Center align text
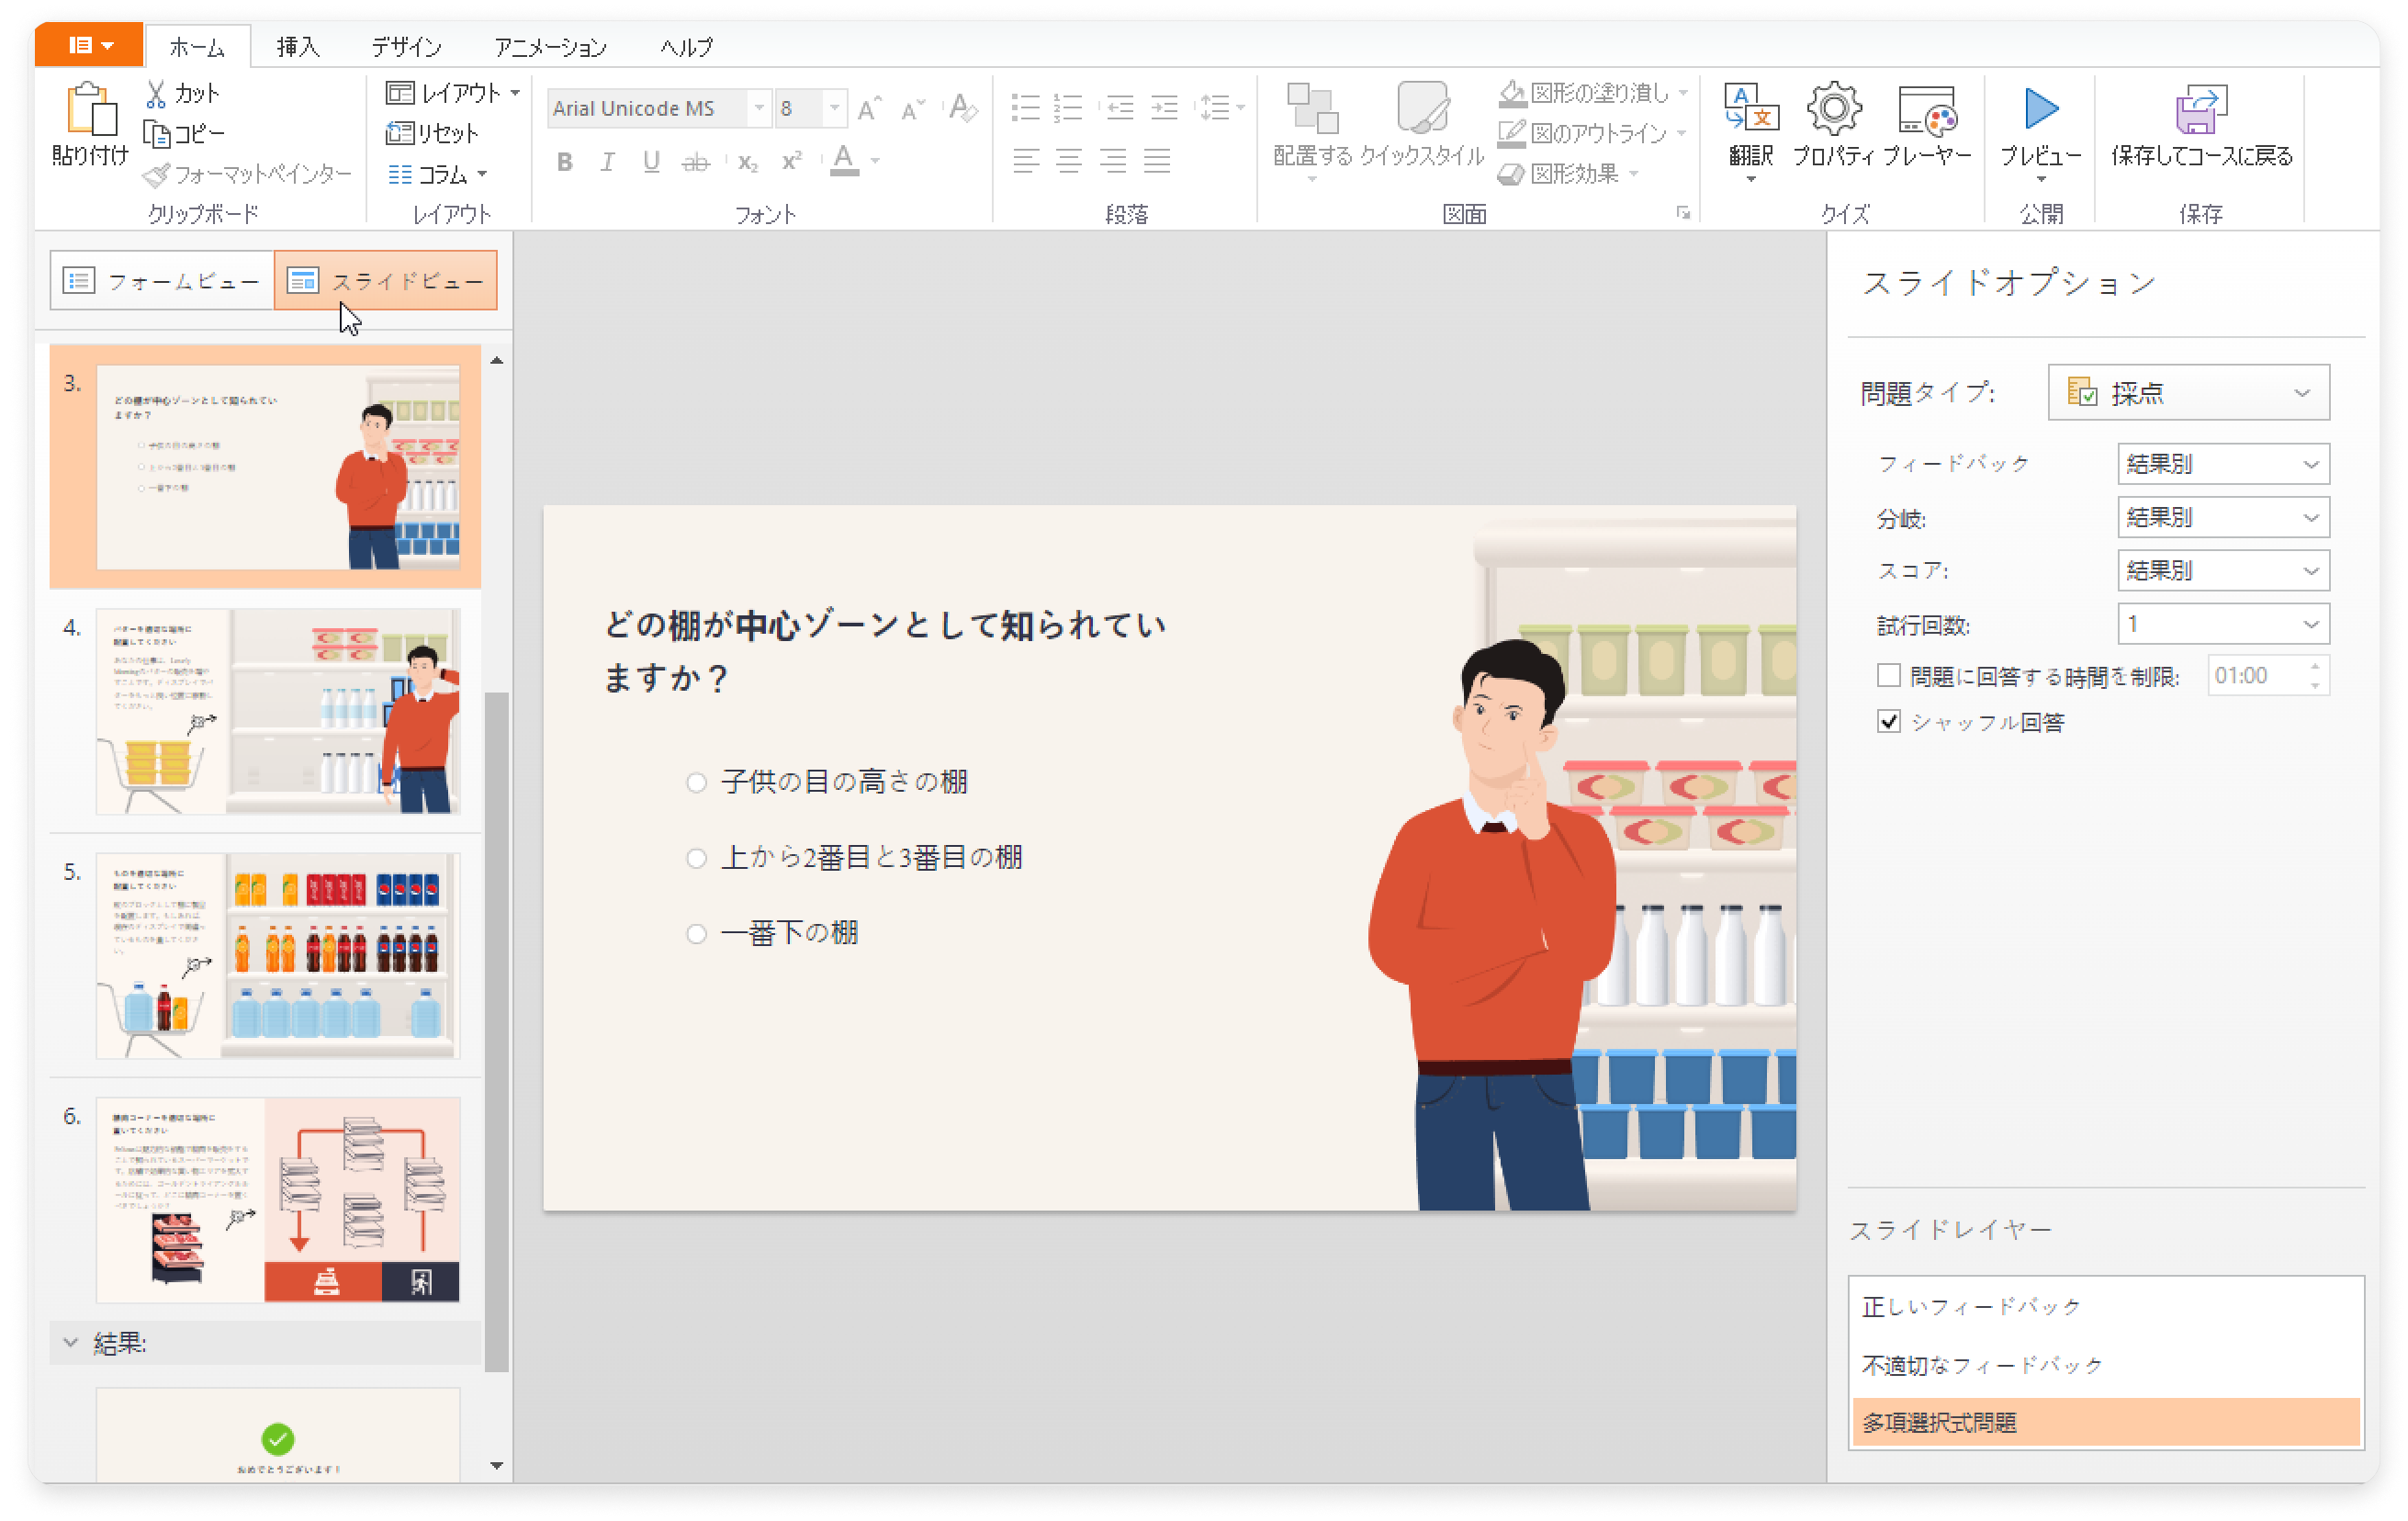Screen dimensions: 2408x1521 tap(1069, 160)
